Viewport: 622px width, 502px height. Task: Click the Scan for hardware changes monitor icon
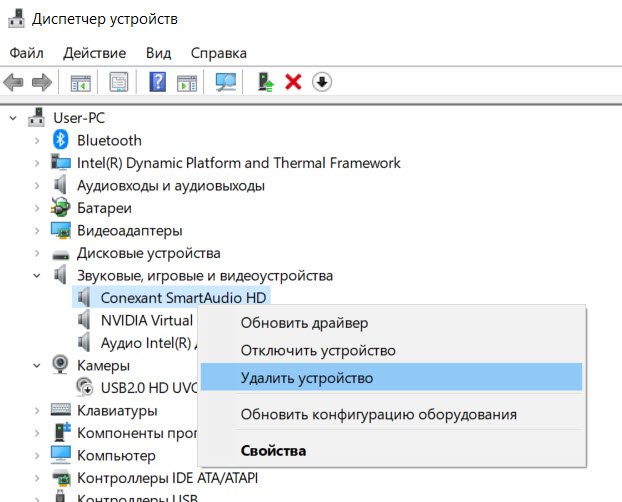[x=226, y=82]
